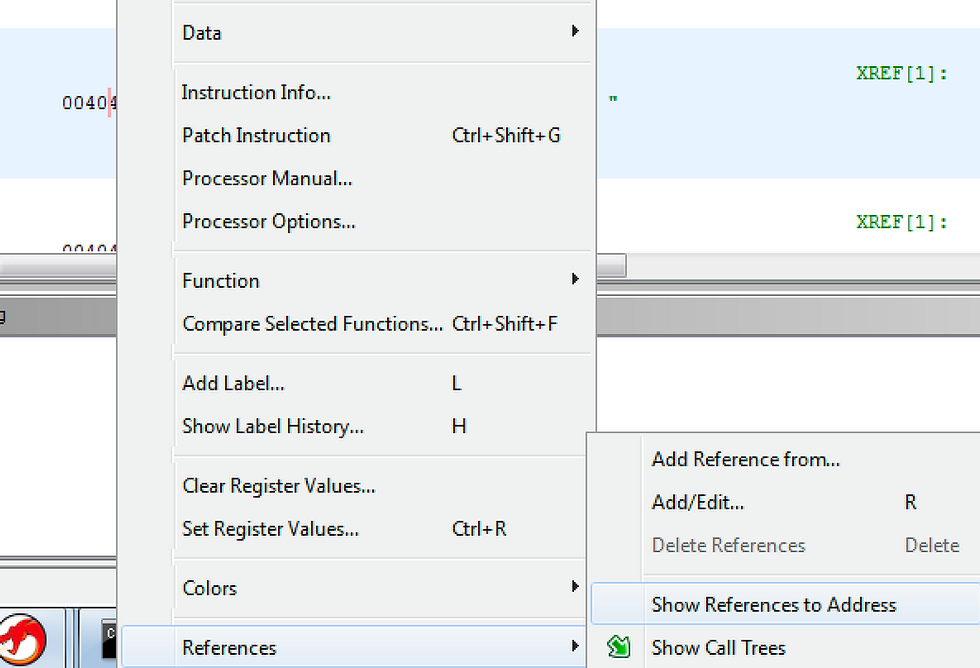Choose Set Register Values...
Image resolution: width=980 pixels, height=668 pixels.
[x=382, y=529]
